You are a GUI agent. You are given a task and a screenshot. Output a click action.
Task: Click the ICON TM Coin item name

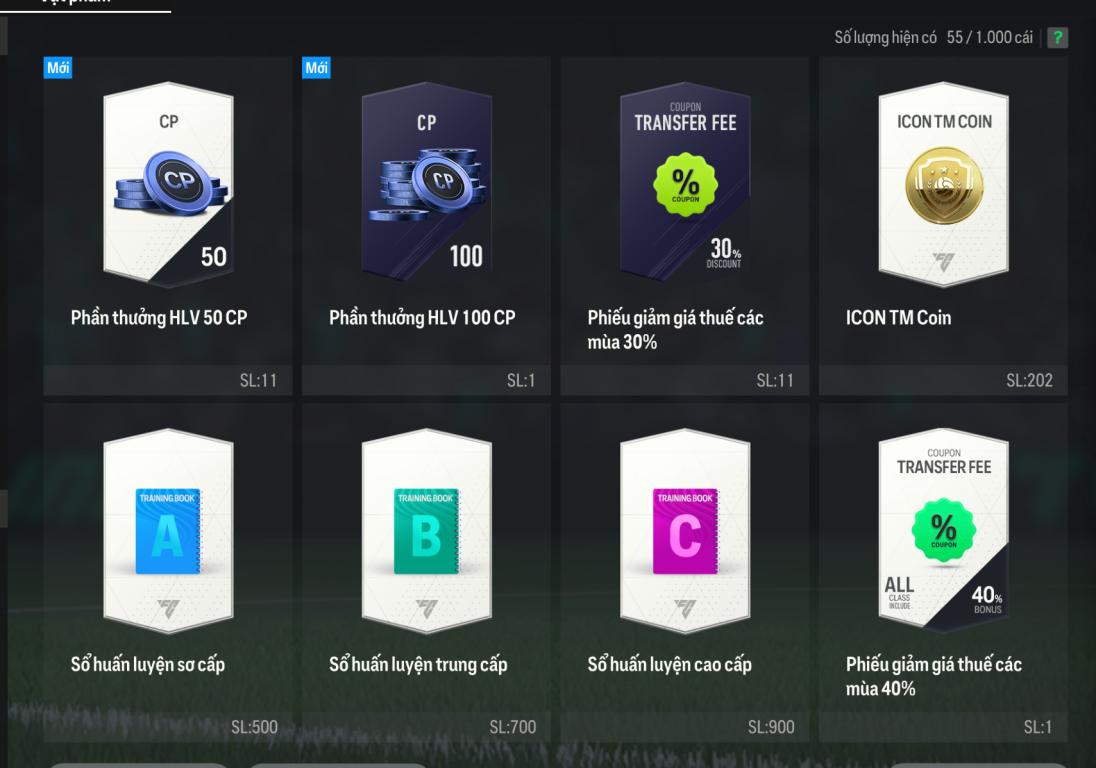coord(898,318)
